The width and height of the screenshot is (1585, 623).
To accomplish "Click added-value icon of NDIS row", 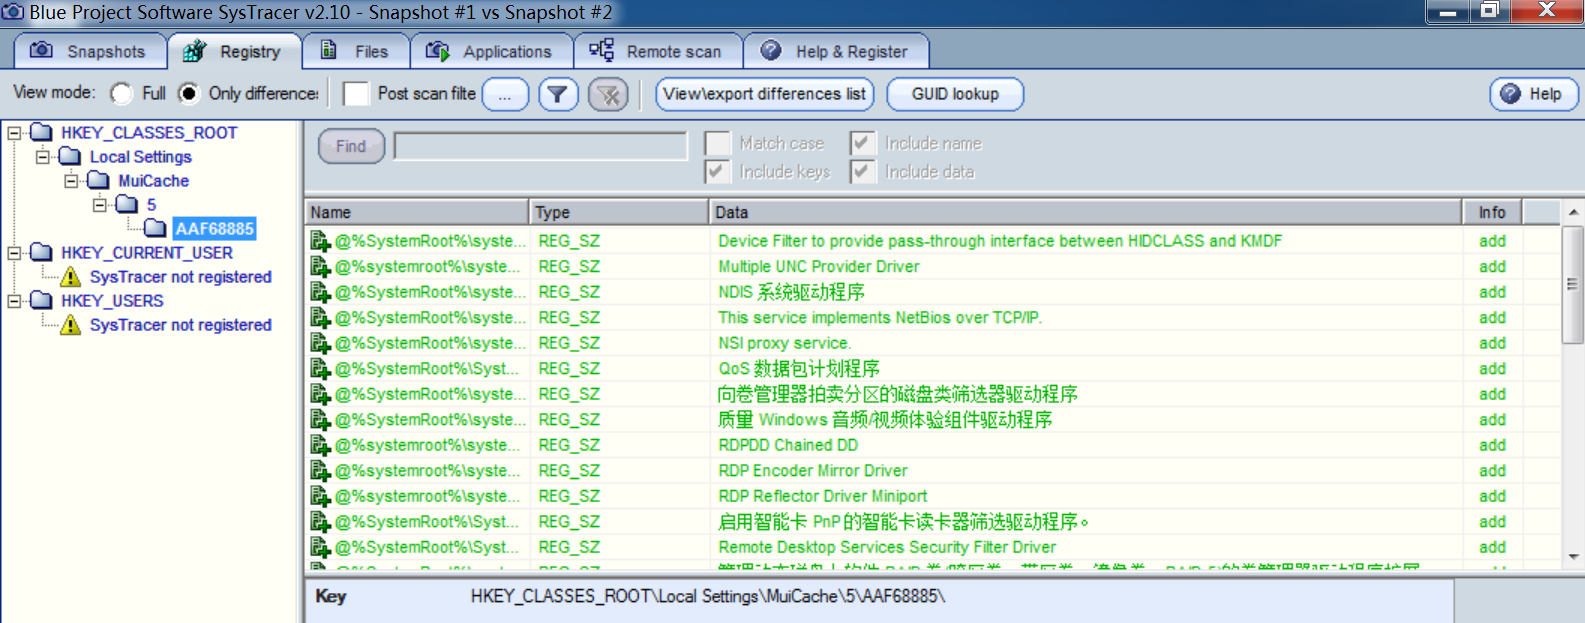I will tap(320, 292).
